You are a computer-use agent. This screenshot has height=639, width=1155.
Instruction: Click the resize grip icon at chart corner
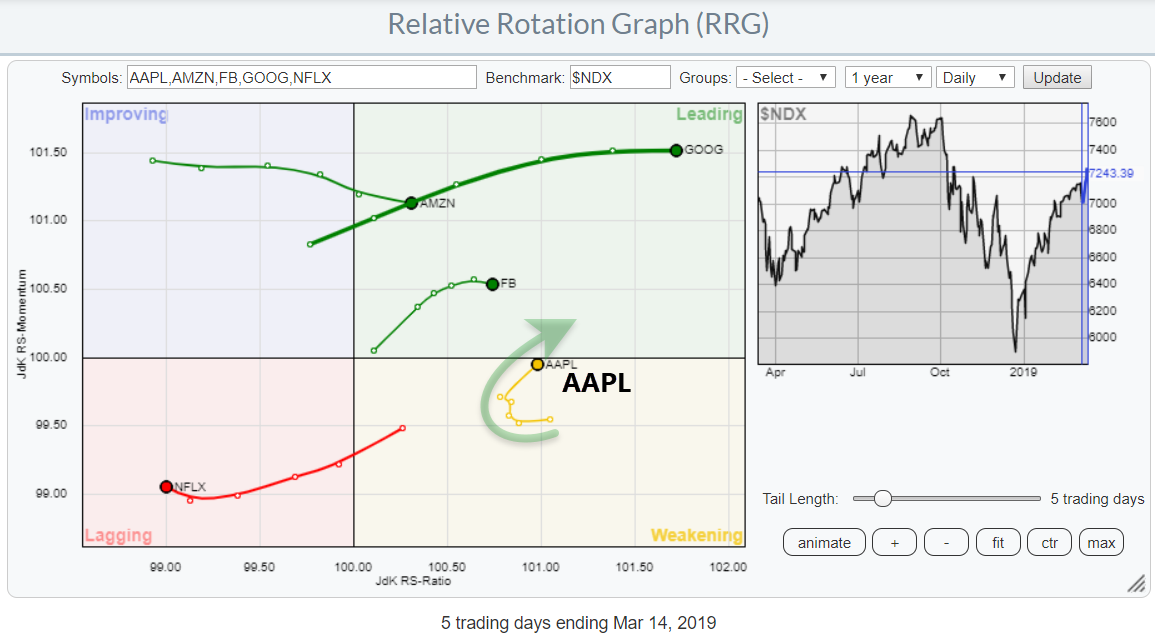click(1137, 584)
